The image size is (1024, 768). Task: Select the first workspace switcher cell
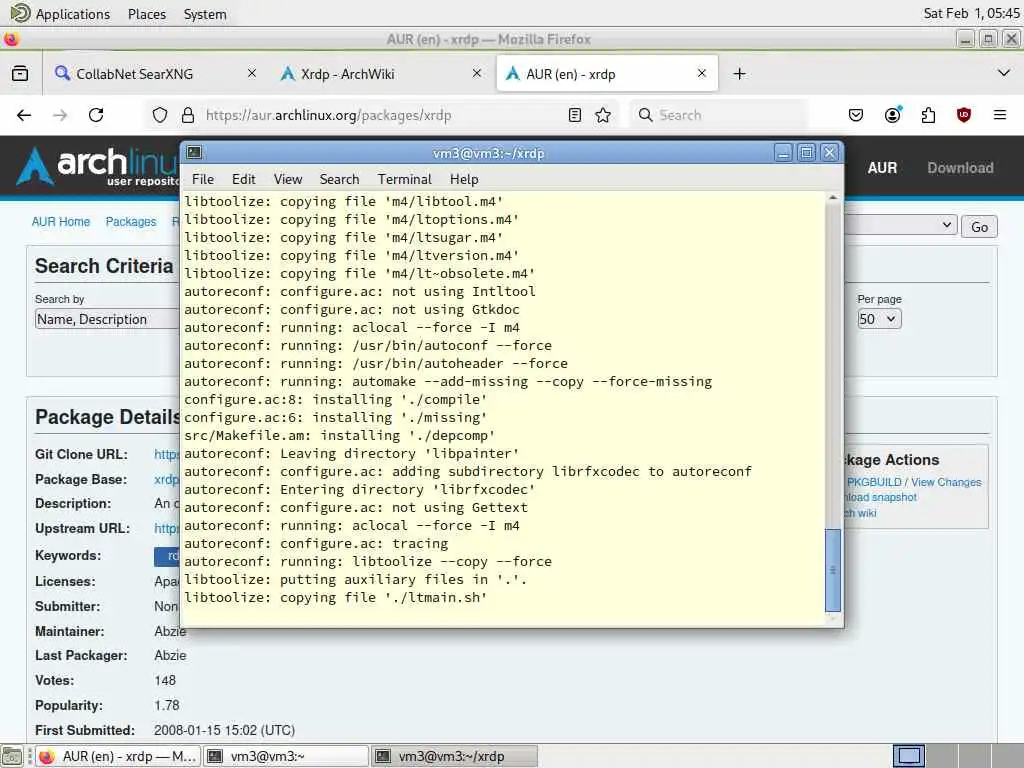point(908,756)
